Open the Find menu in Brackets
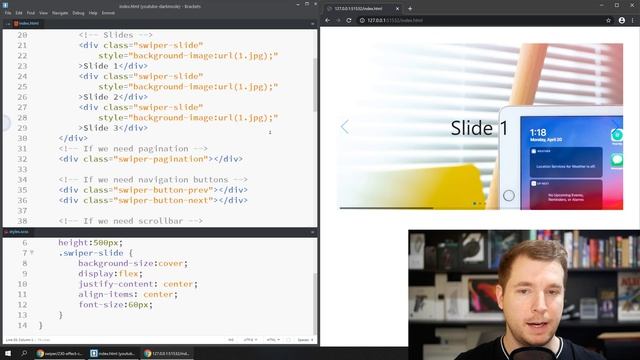640x360 pixels. (x=31, y=13)
